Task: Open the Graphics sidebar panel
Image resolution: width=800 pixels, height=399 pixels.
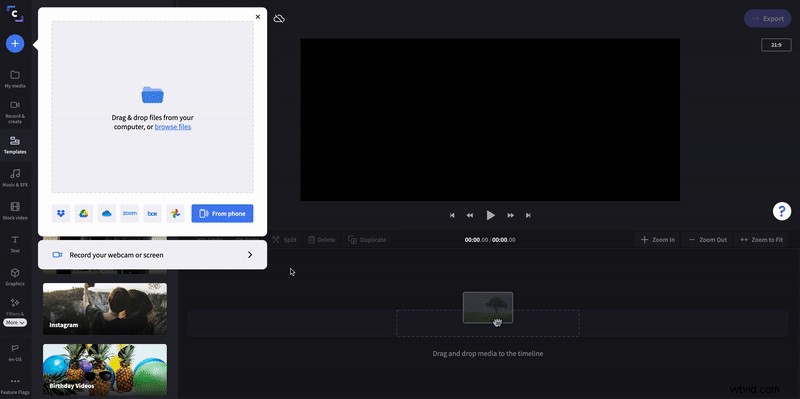Action: point(15,277)
